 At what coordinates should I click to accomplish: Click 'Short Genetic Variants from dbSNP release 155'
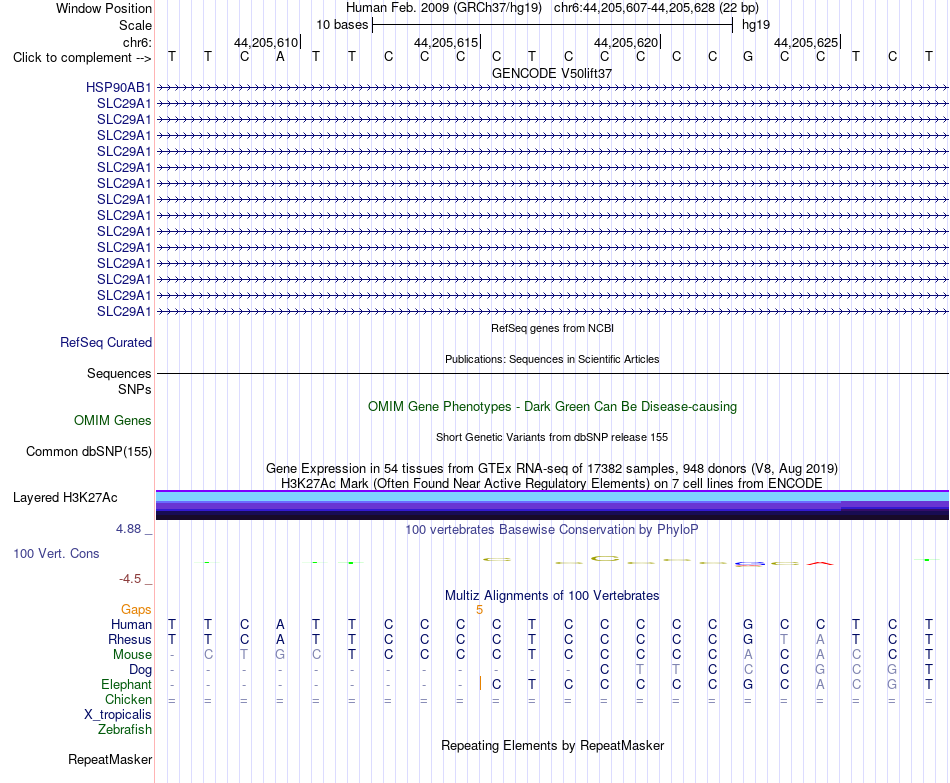click(x=552, y=438)
